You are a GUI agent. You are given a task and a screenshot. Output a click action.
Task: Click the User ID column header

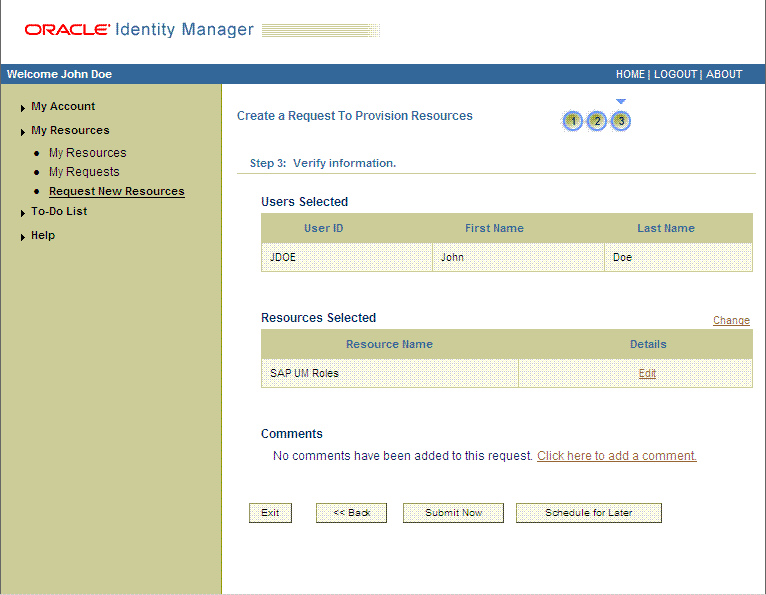coord(323,228)
